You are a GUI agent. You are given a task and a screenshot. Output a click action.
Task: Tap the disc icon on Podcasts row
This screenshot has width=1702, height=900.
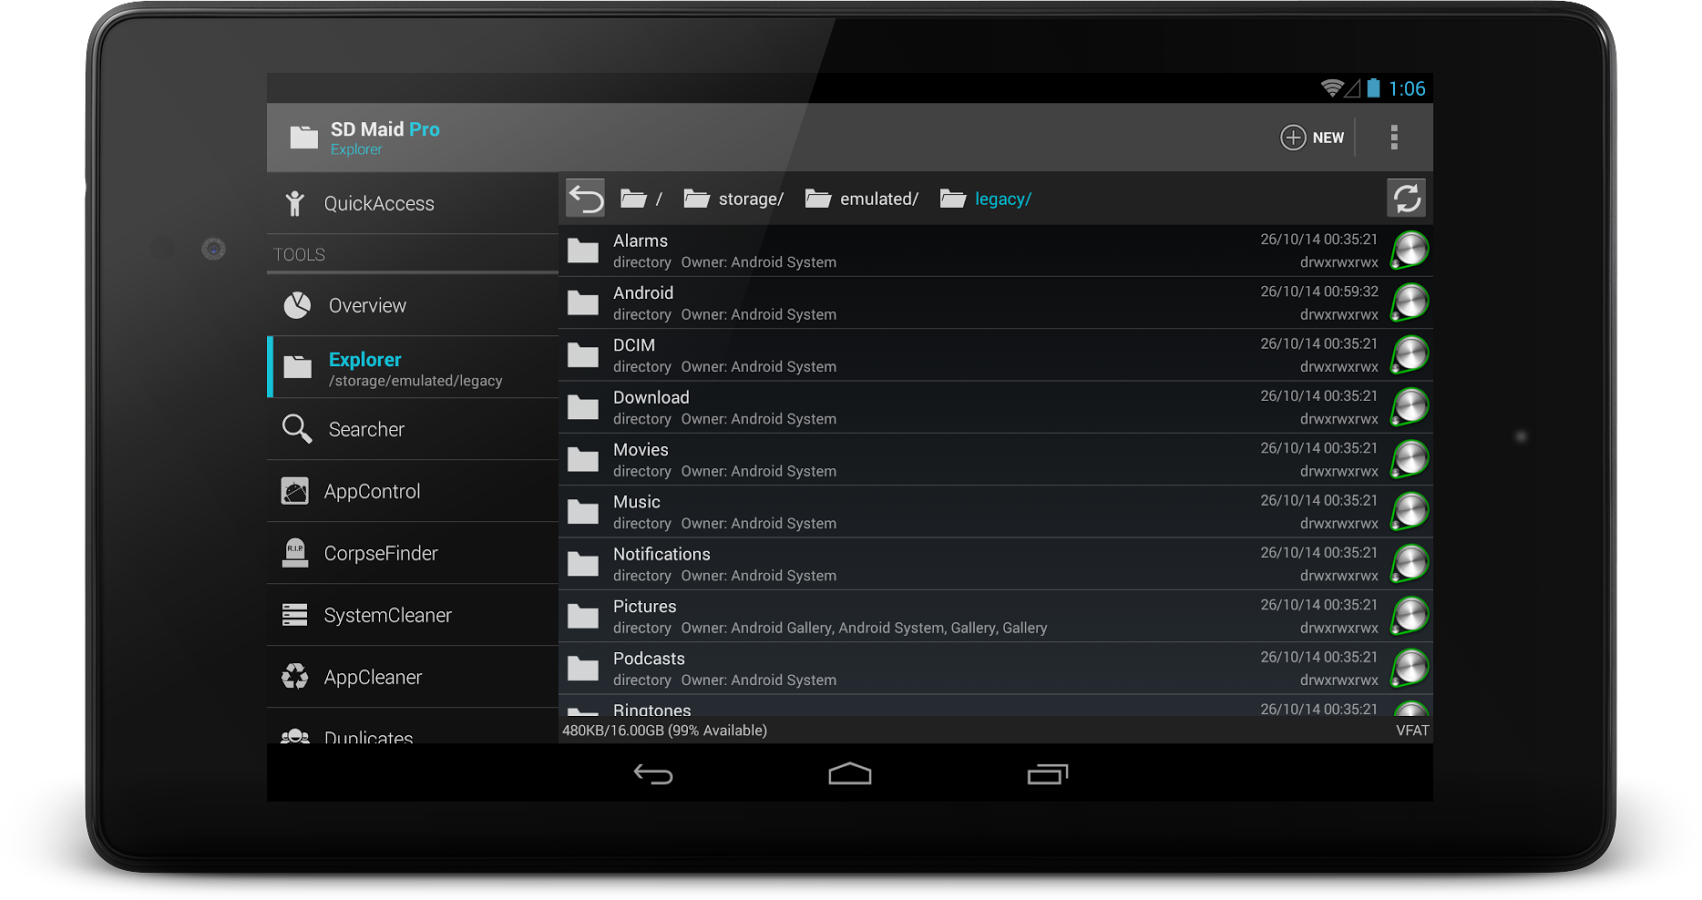pos(1410,667)
